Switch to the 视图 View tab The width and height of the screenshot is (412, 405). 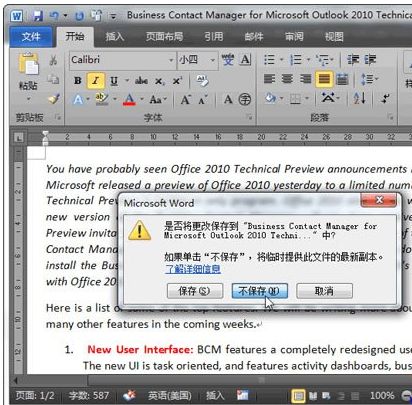(x=334, y=36)
